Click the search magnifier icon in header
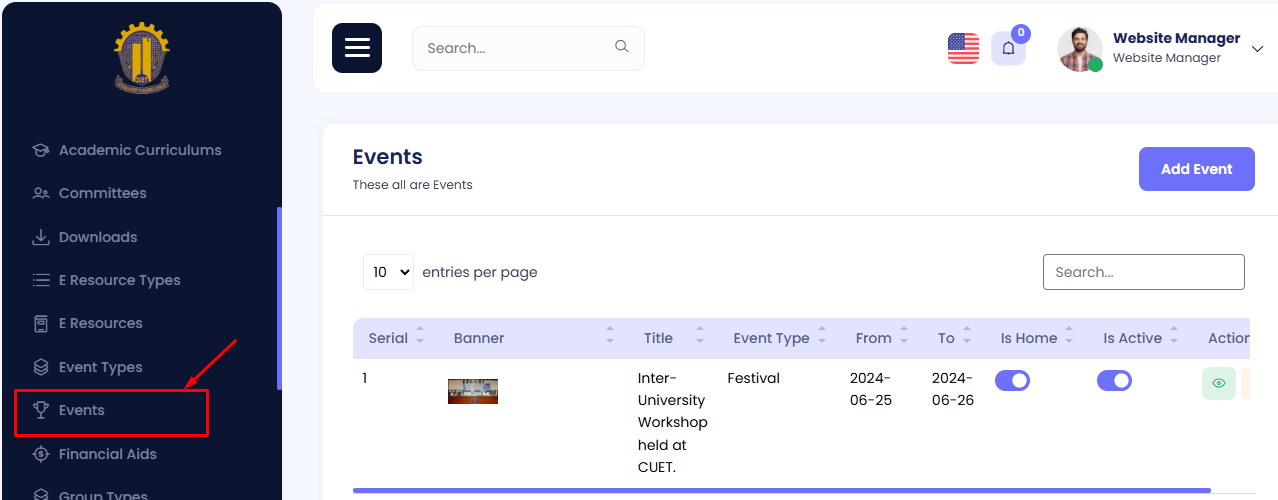 pos(621,47)
